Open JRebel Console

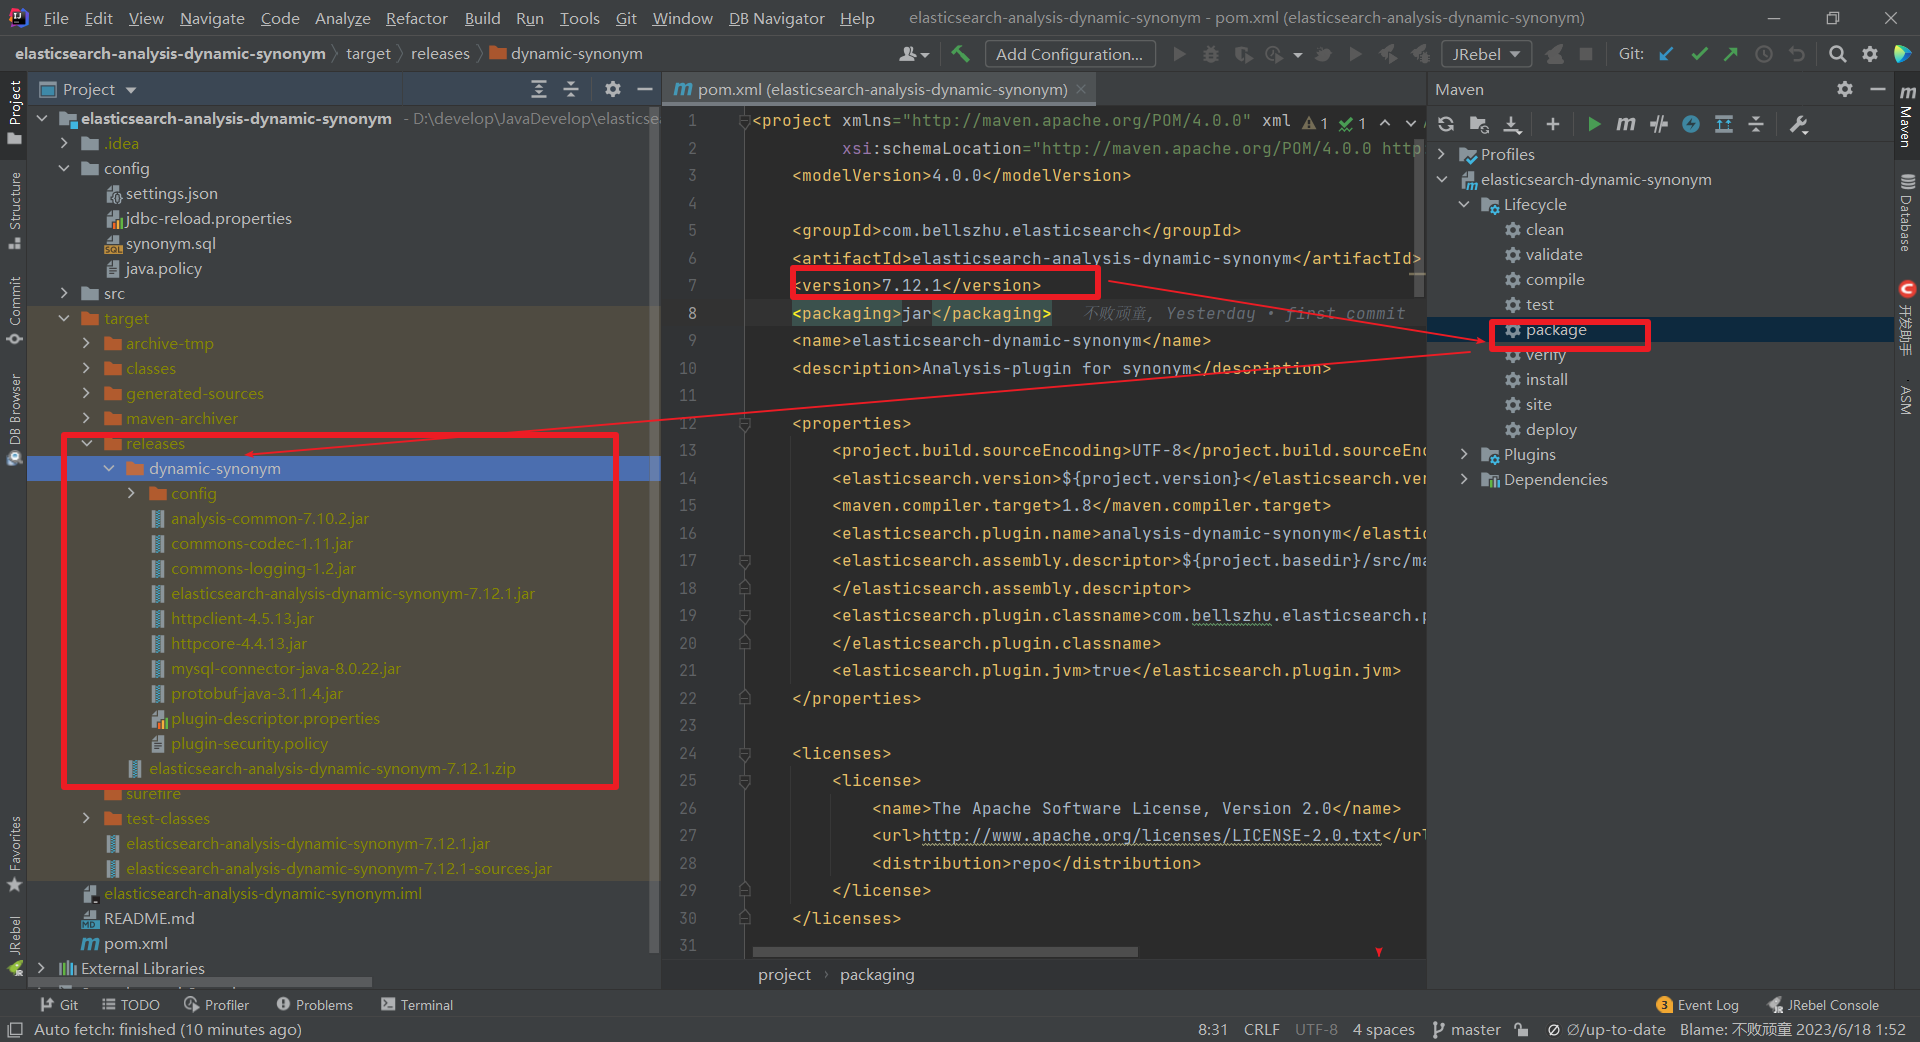click(1822, 1005)
